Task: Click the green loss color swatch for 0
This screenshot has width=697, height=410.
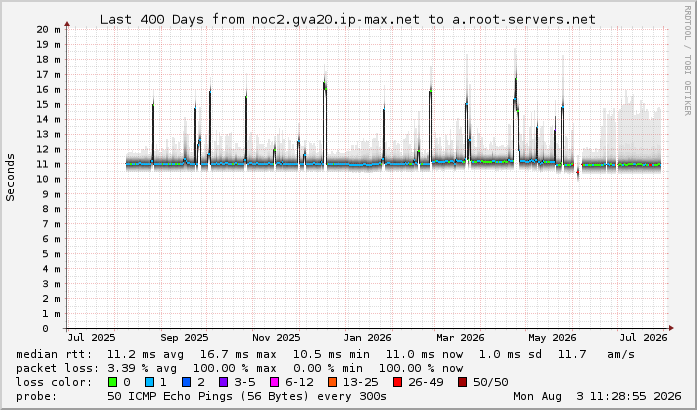Action: (112, 382)
